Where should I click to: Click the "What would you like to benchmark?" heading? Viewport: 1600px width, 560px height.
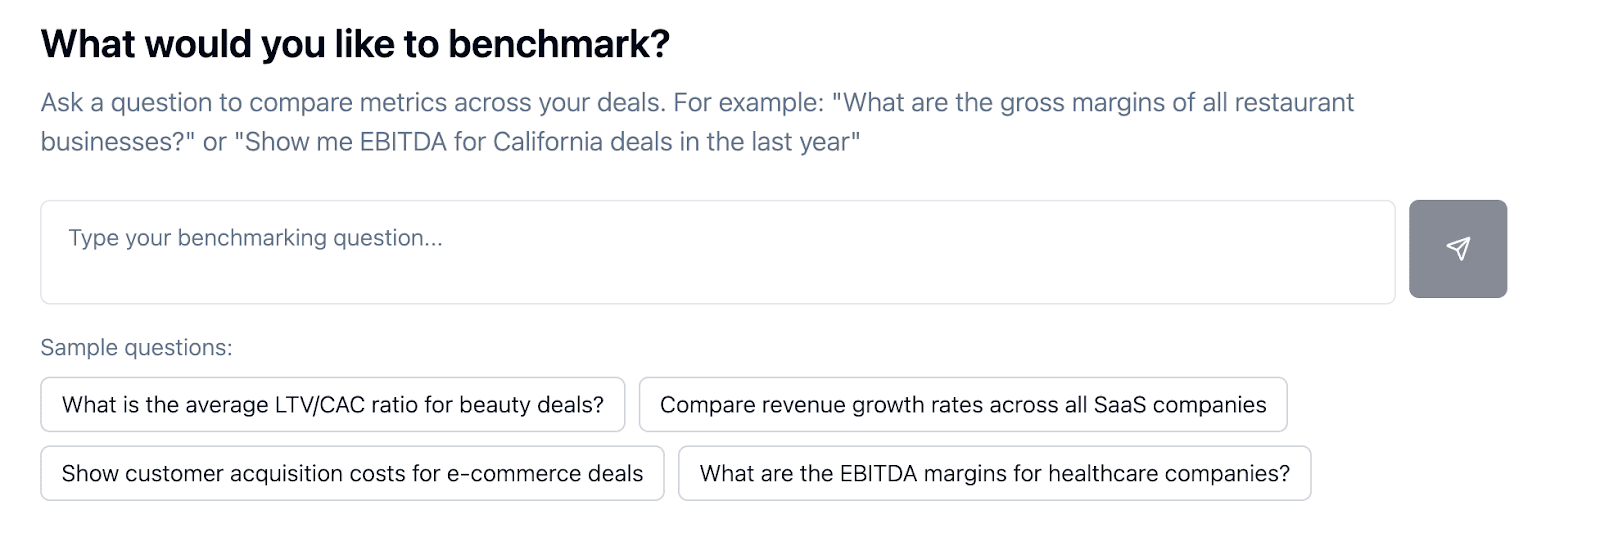tap(355, 45)
